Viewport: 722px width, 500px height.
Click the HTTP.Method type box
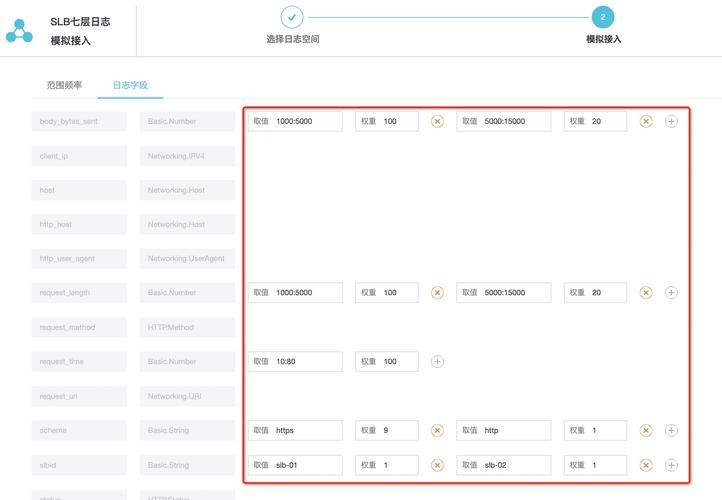187,327
